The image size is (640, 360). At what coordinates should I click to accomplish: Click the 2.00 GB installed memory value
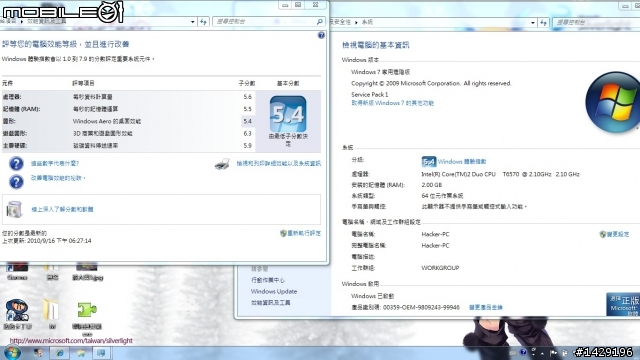pyautogui.click(x=432, y=185)
